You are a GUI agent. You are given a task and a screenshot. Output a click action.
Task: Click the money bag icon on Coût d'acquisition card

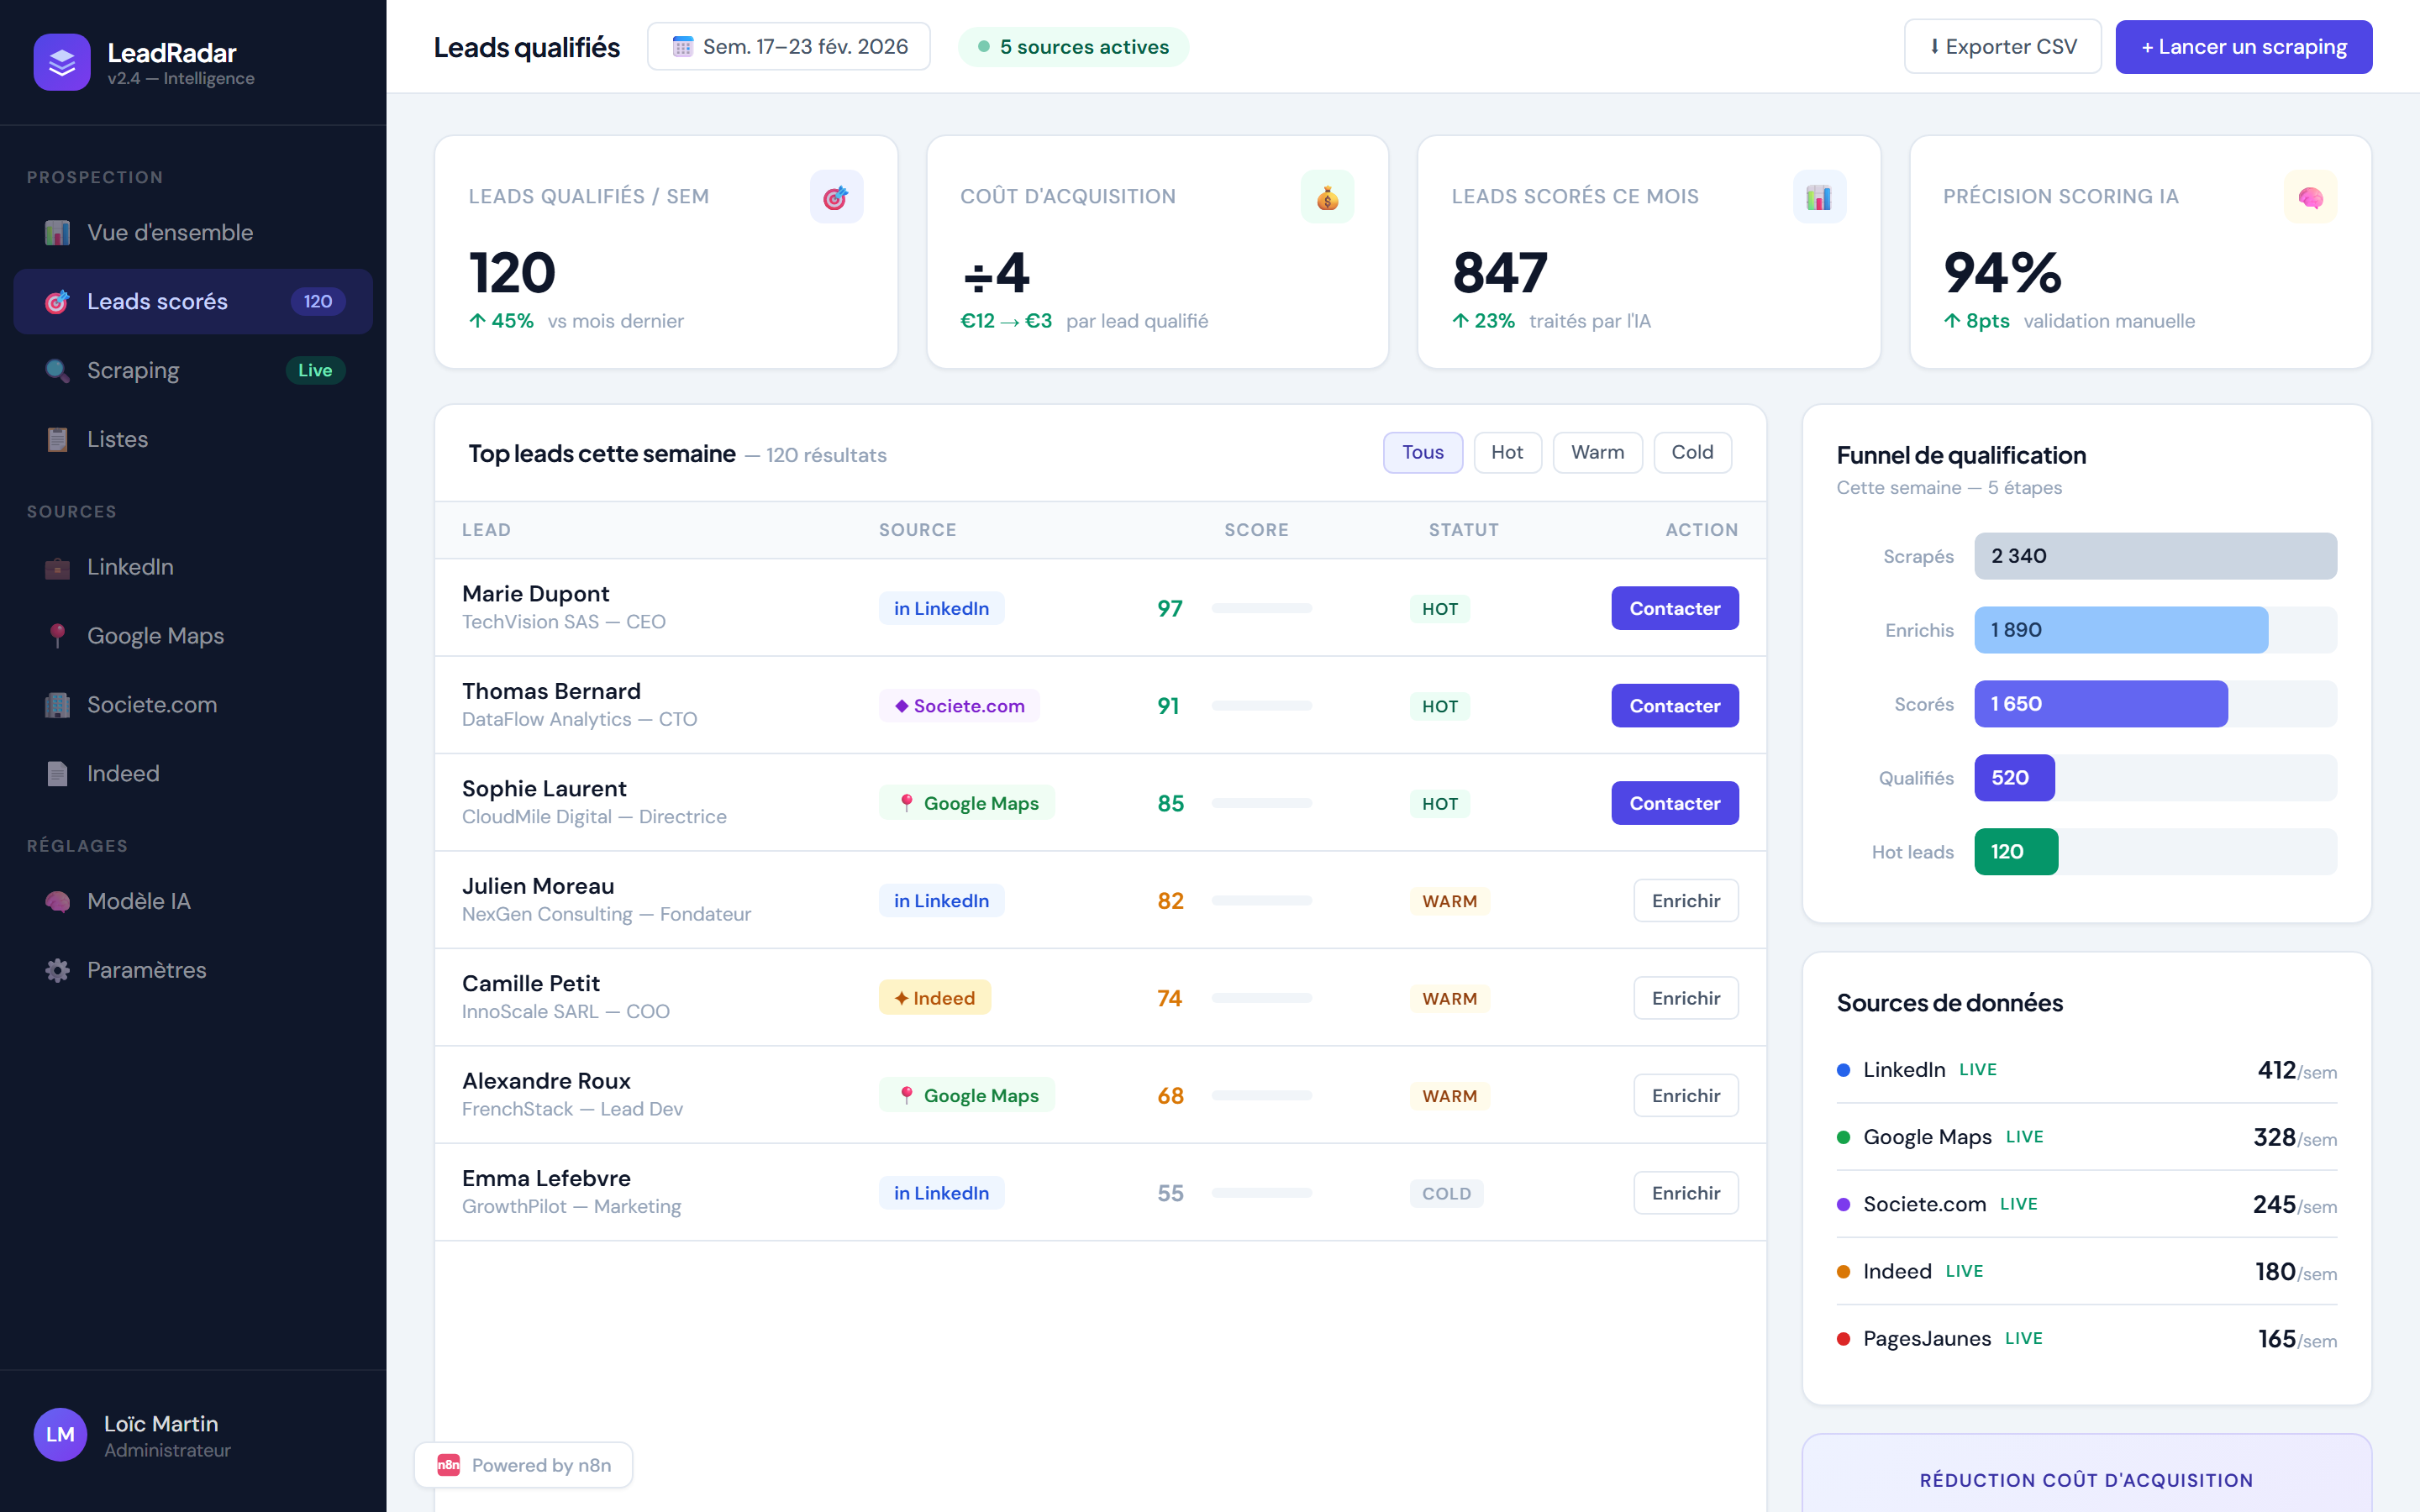click(1327, 196)
